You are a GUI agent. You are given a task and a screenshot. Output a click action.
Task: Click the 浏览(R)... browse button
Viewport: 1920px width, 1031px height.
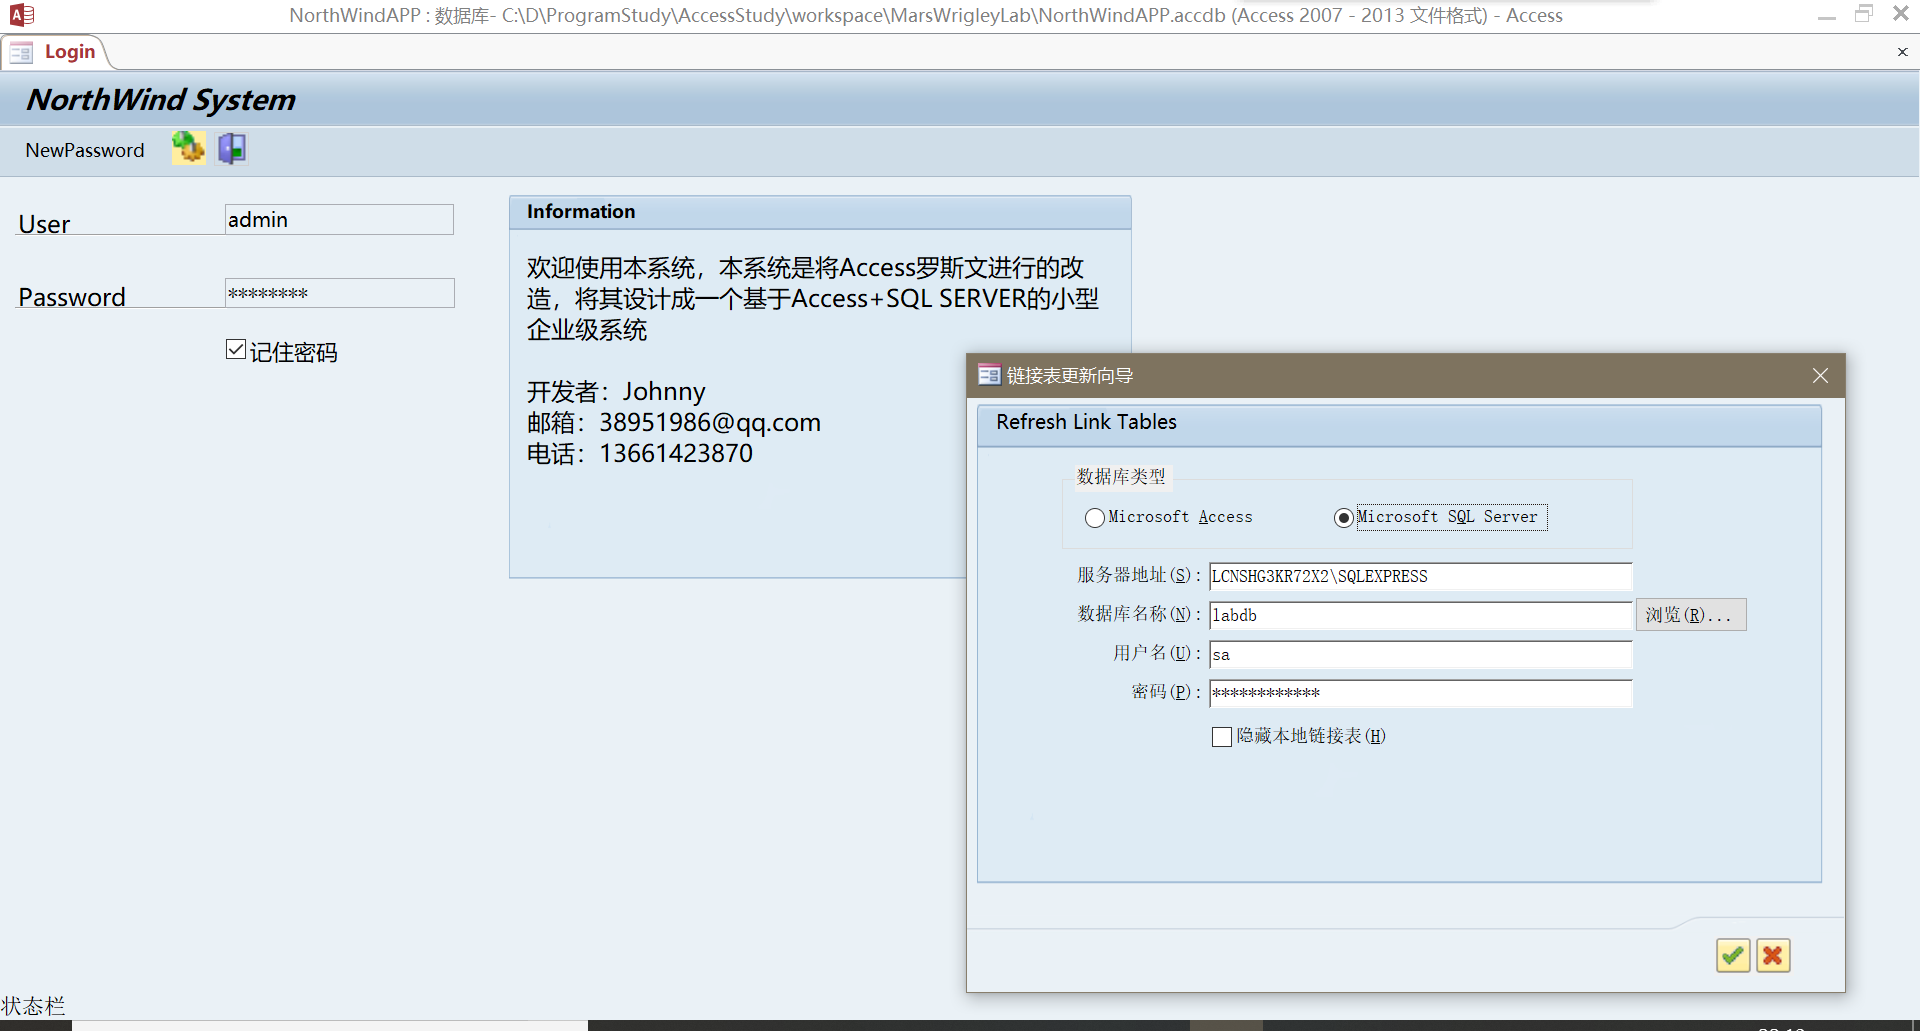click(x=1691, y=615)
